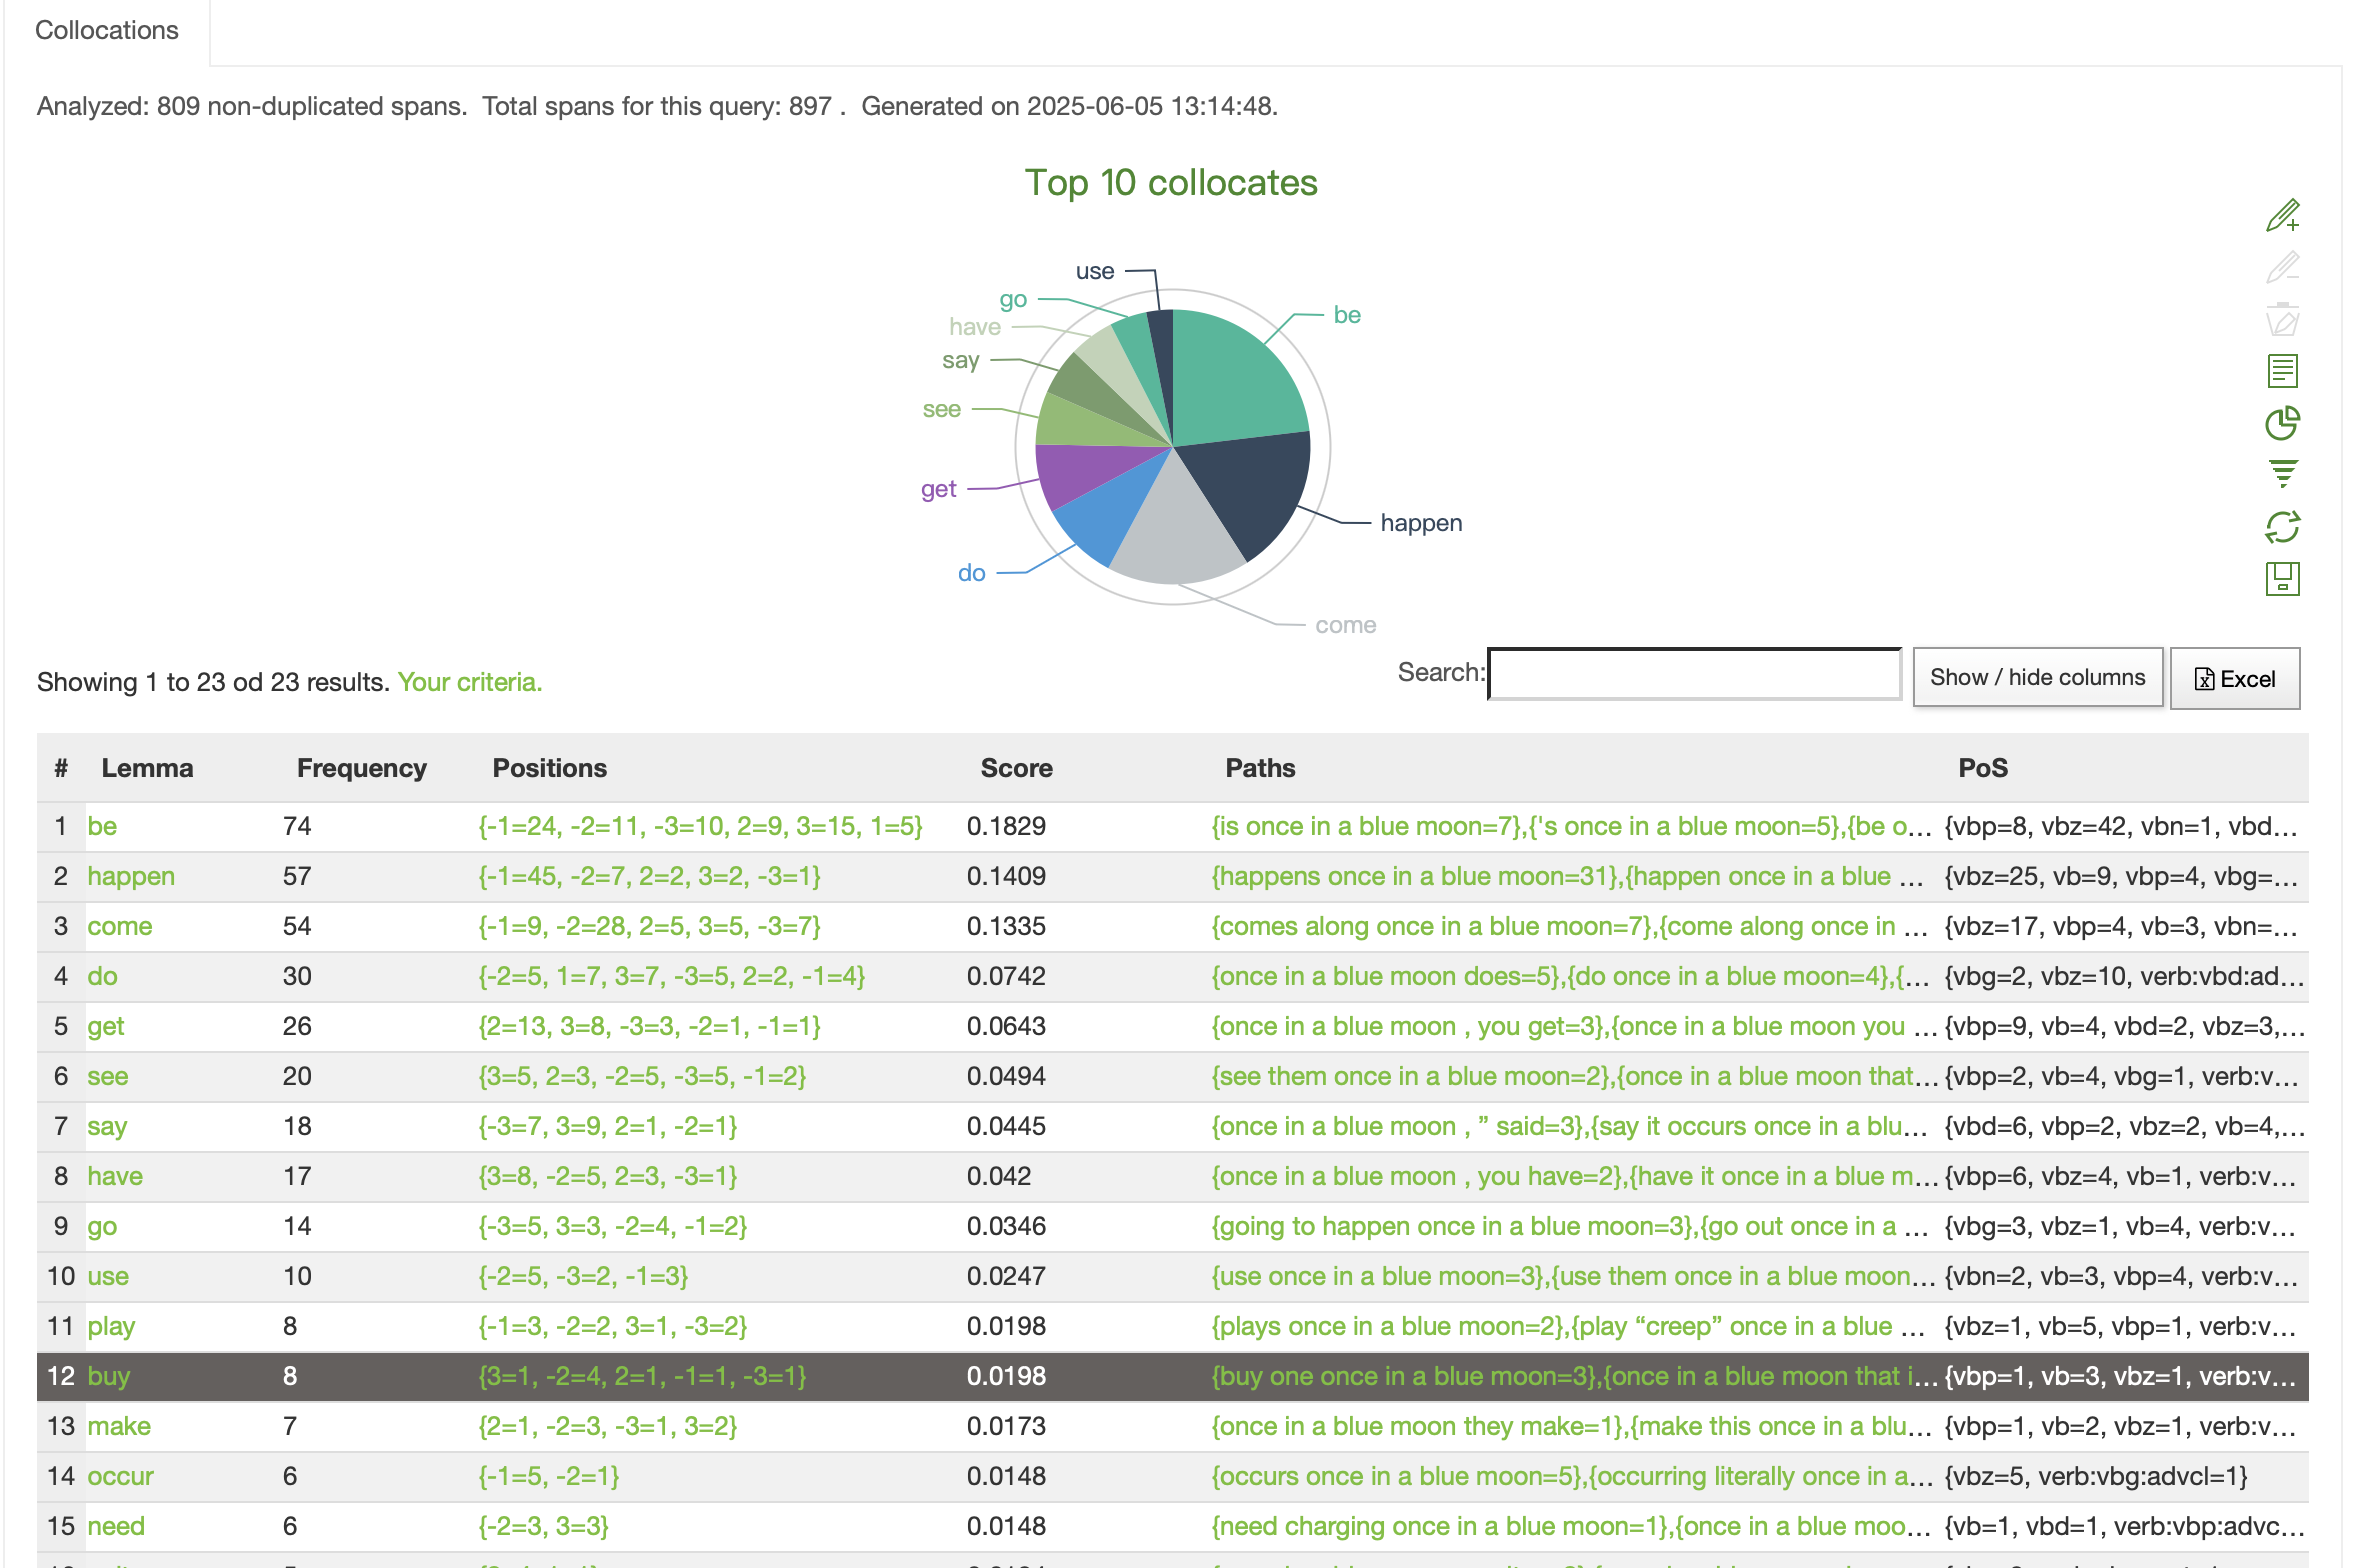Open positions link for lemma 'be'
Screen dimensions: 2358x1568
[699, 826]
